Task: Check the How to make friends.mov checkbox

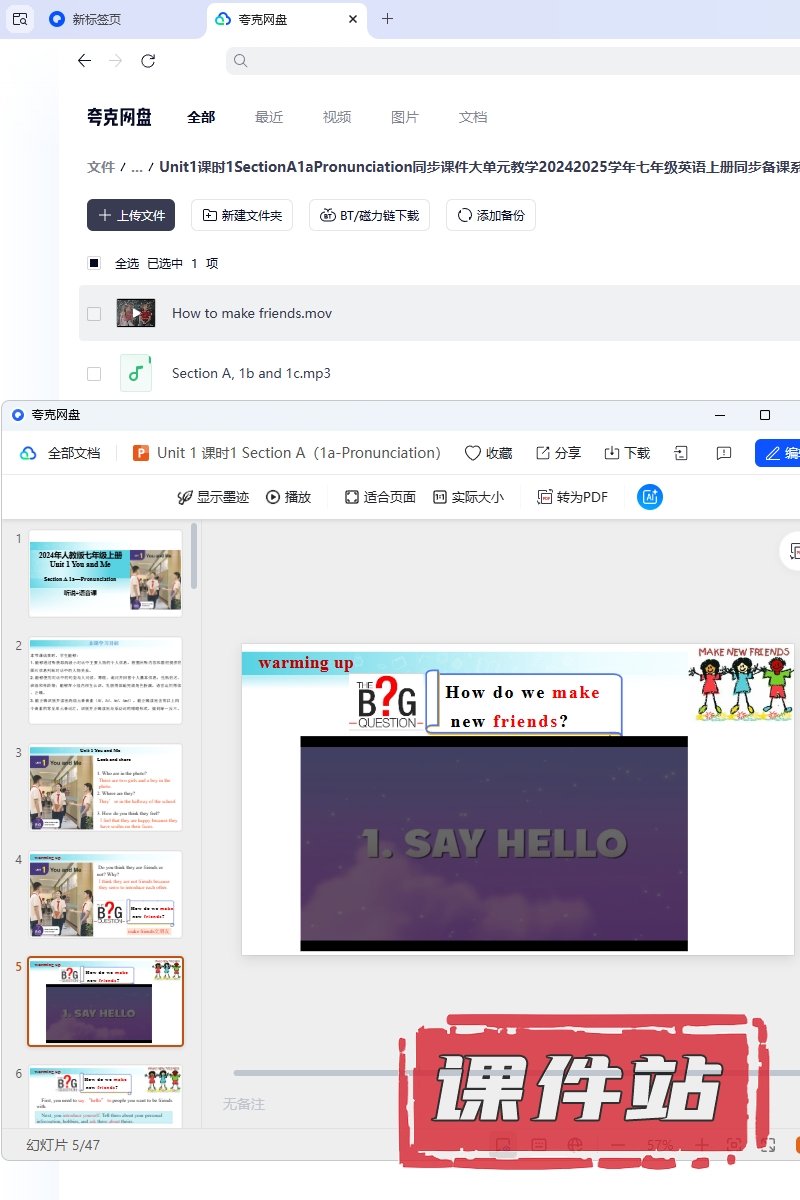Action: [x=94, y=313]
